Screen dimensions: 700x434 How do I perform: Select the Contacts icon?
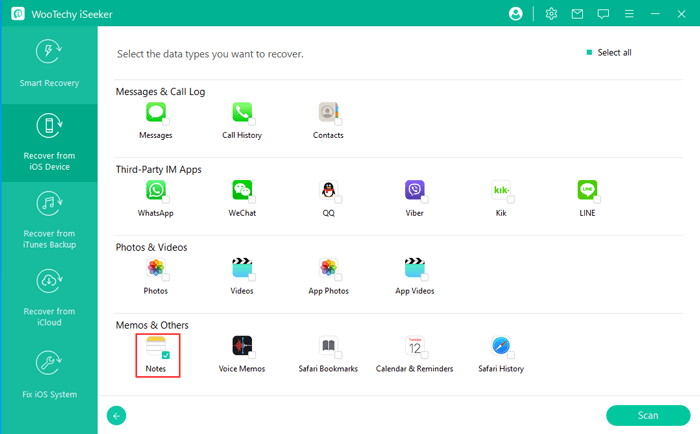(x=328, y=112)
